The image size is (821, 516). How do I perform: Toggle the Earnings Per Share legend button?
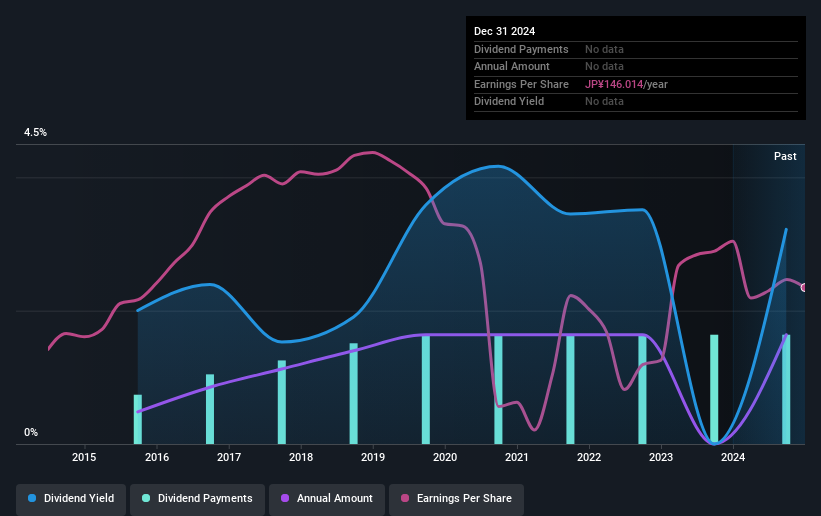coord(456,498)
